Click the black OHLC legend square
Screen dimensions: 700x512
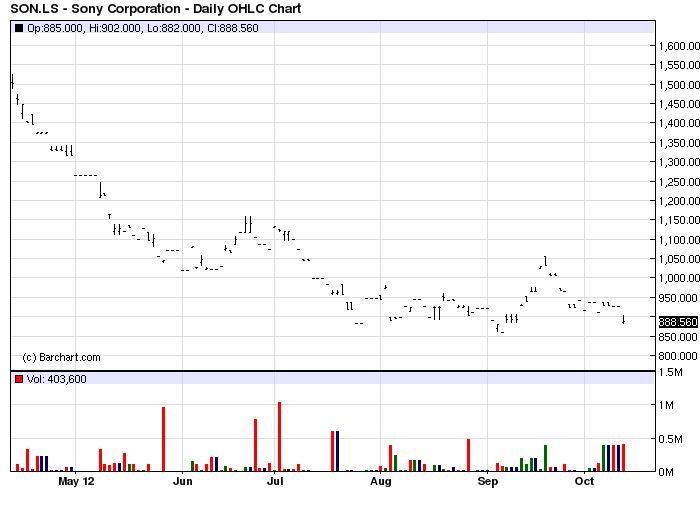19,28
